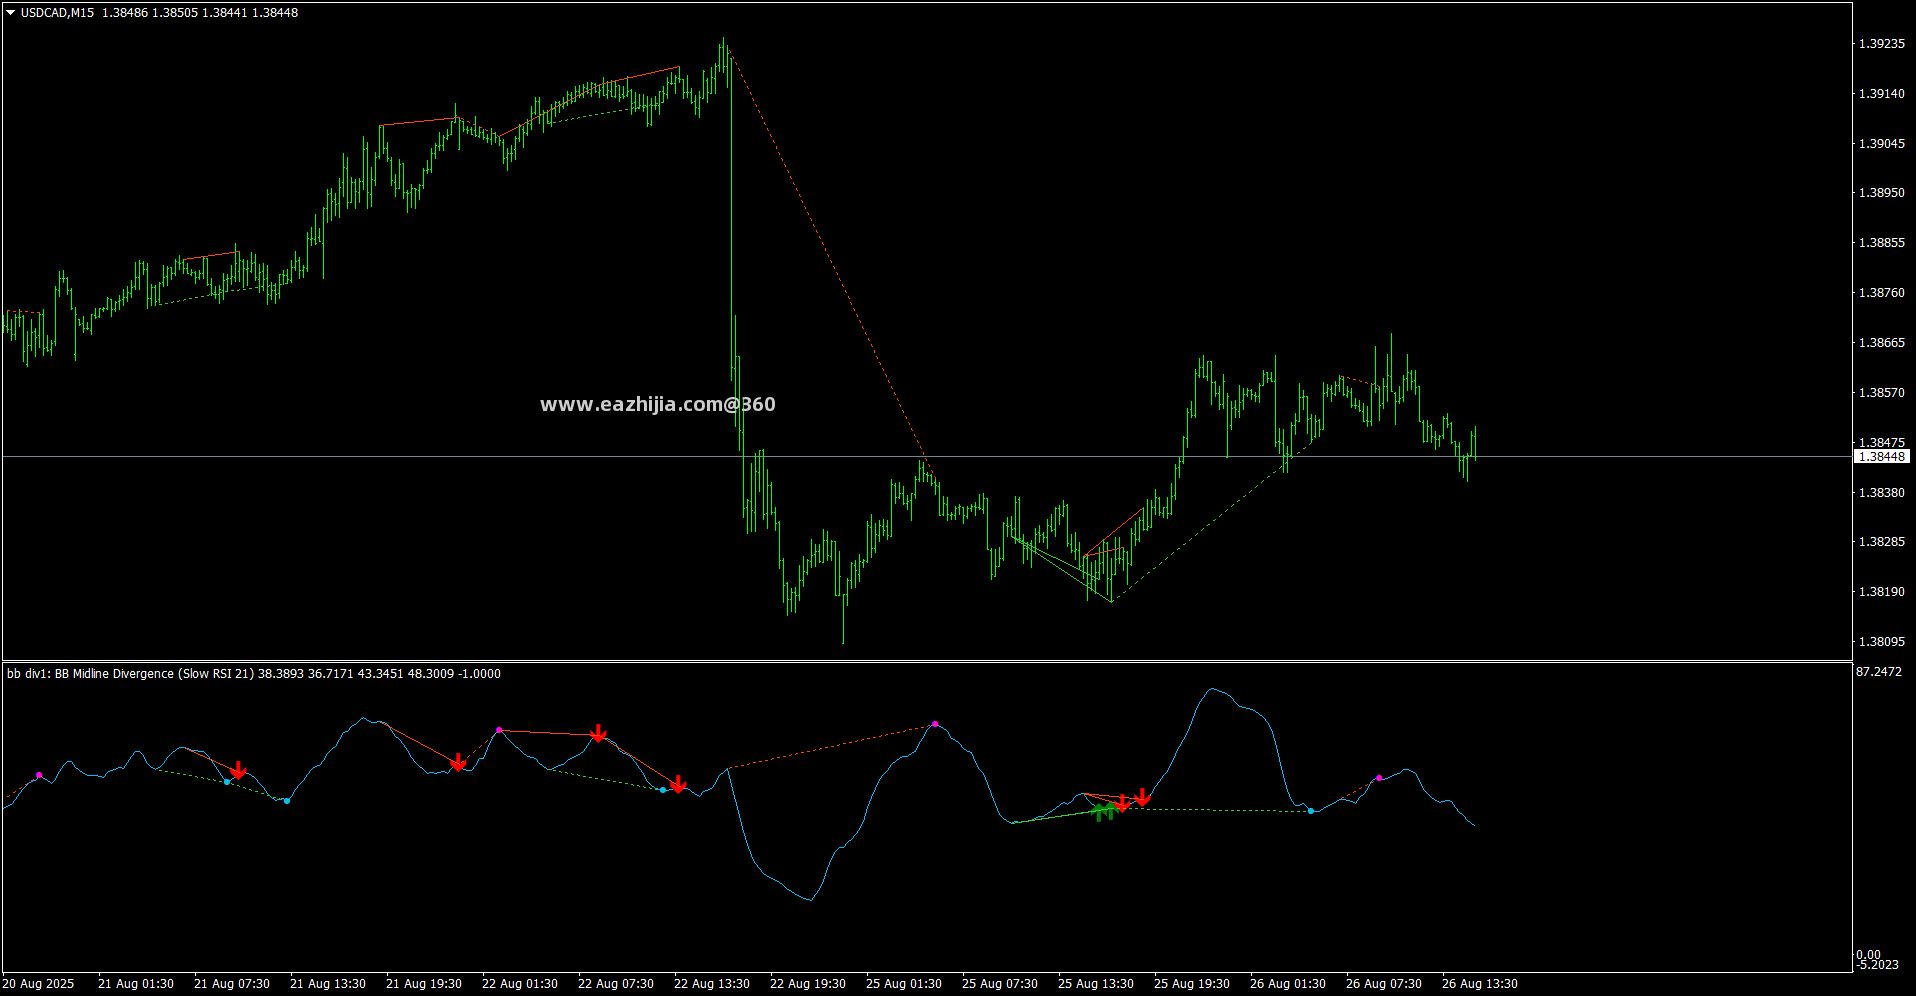
Task: Click the 25 Aug 19:30 time label
Action: coord(1192,984)
